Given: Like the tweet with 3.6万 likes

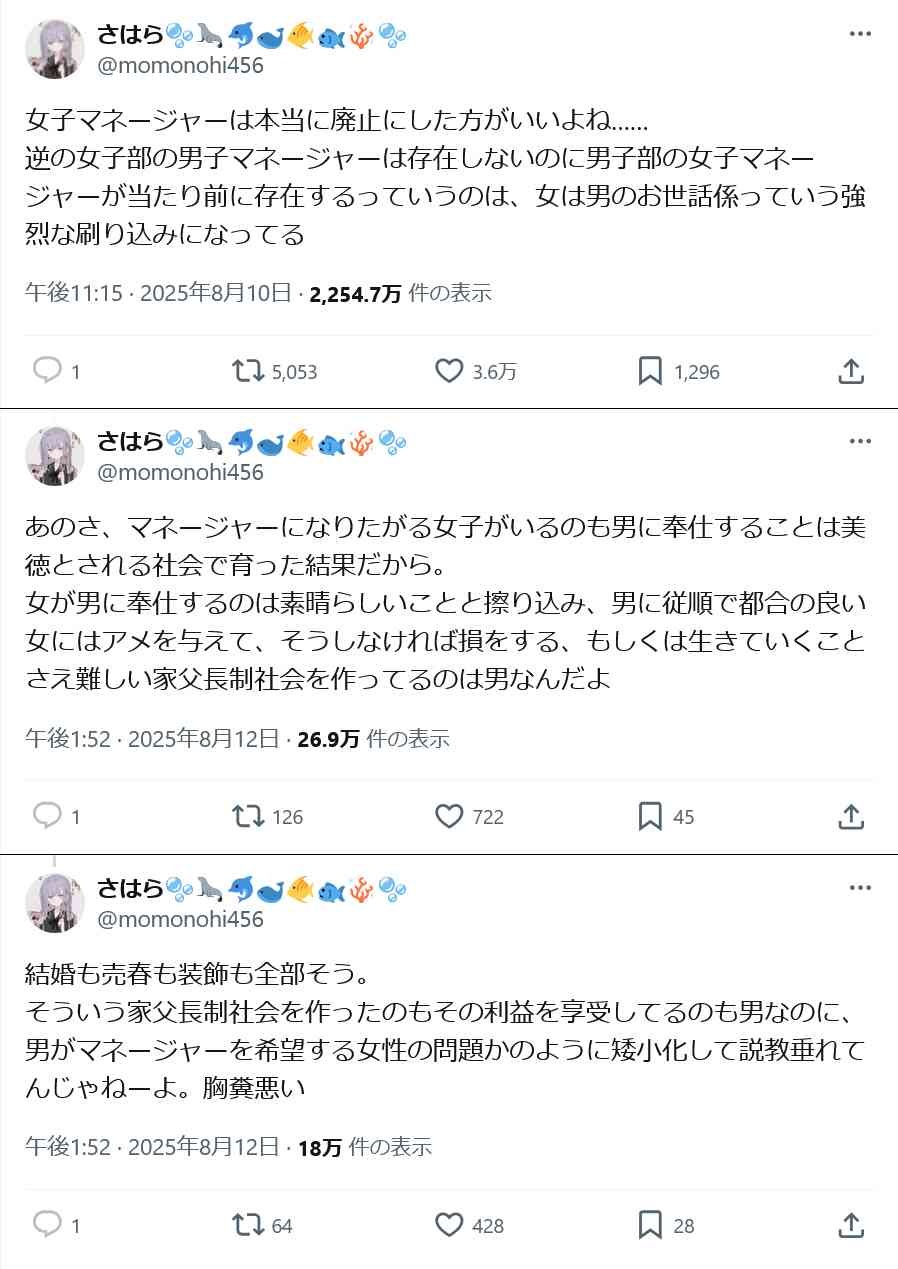Looking at the screenshot, I should coord(449,371).
